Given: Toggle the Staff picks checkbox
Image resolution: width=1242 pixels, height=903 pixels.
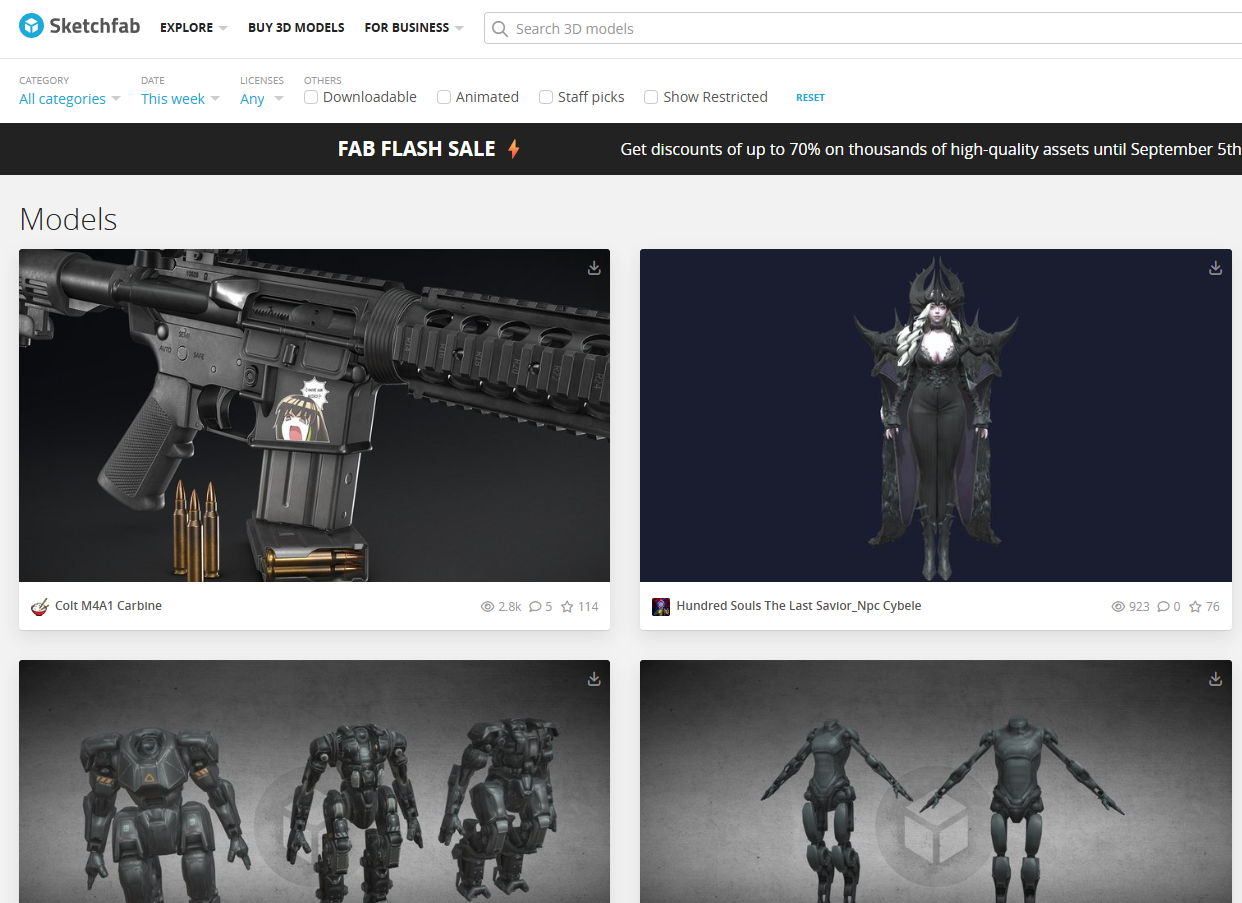Looking at the screenshot, I should (546, 97).
